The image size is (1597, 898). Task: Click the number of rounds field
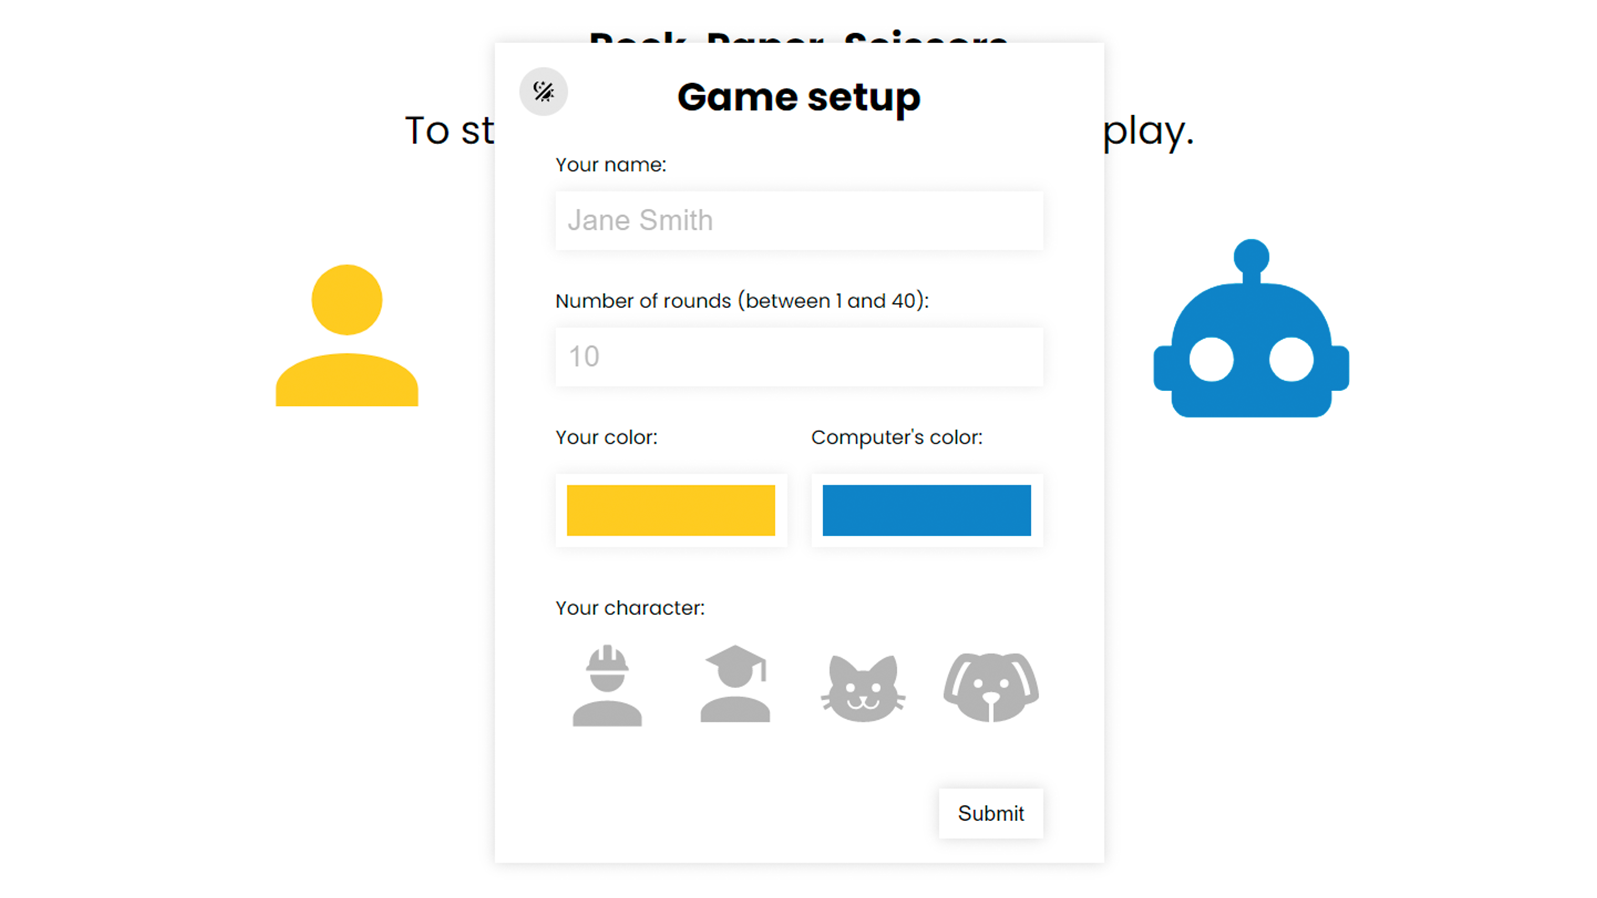[x=799, y=357]
